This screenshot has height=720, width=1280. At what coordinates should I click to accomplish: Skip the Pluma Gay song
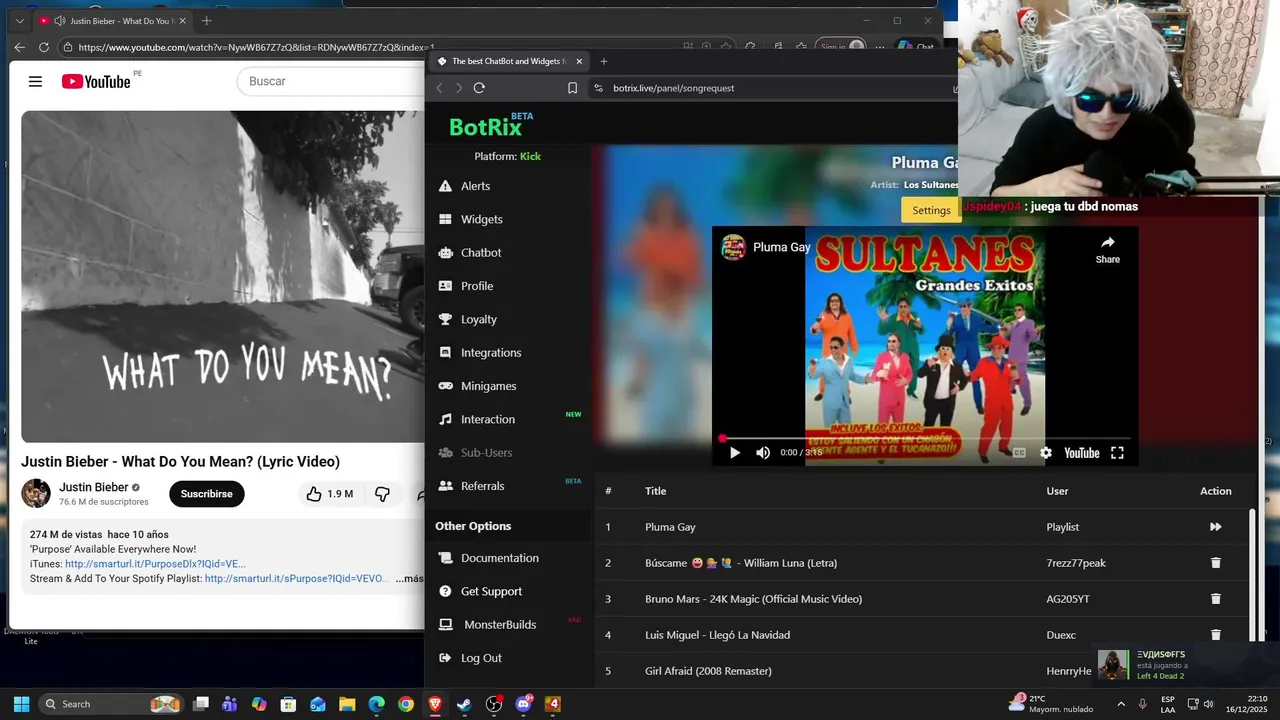(1216, 527)
